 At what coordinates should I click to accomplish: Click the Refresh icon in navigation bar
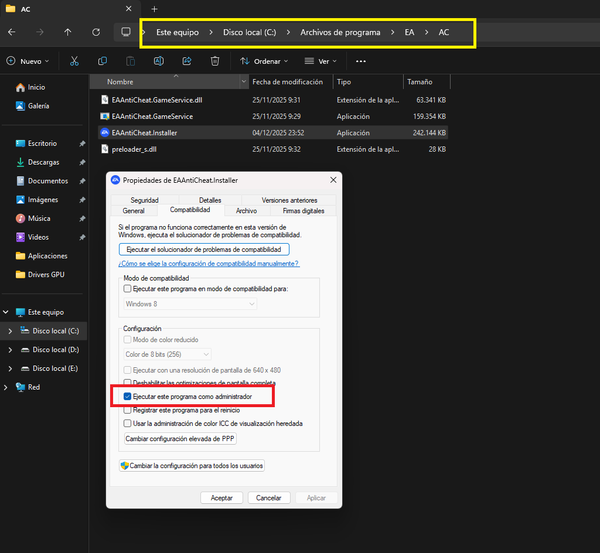94,32
